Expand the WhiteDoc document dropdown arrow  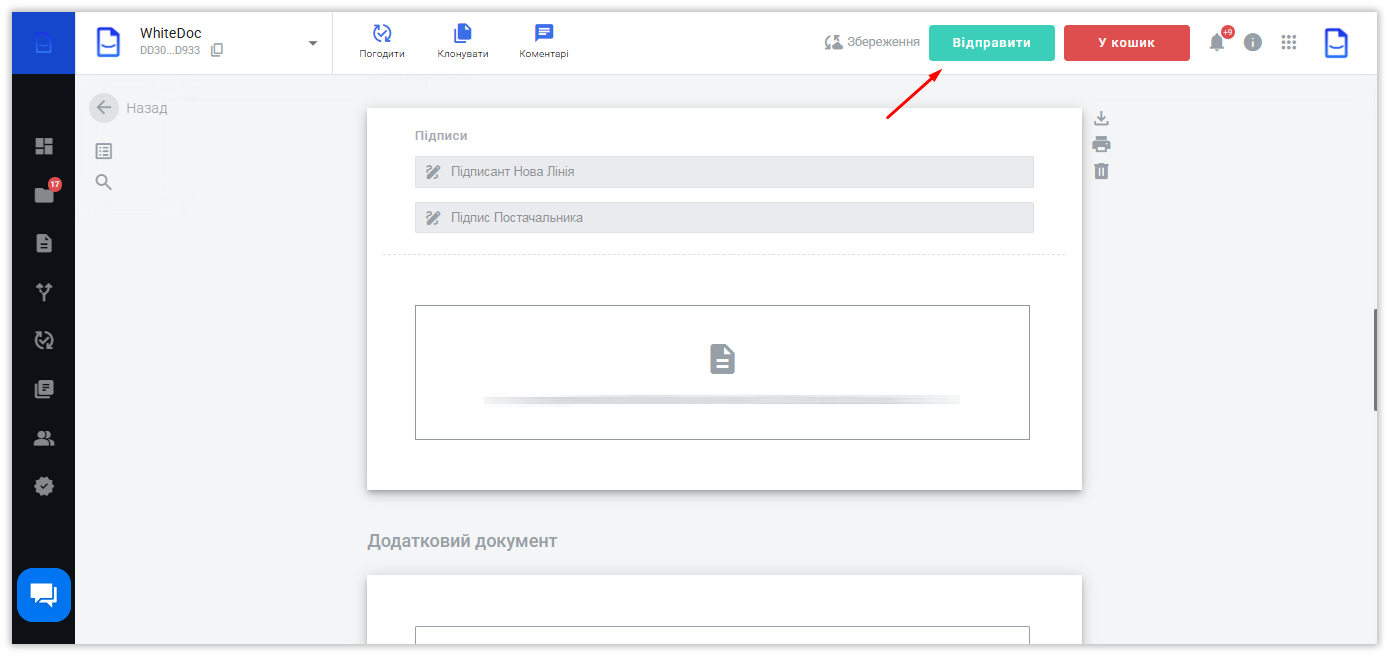click(x=312, y=43)
